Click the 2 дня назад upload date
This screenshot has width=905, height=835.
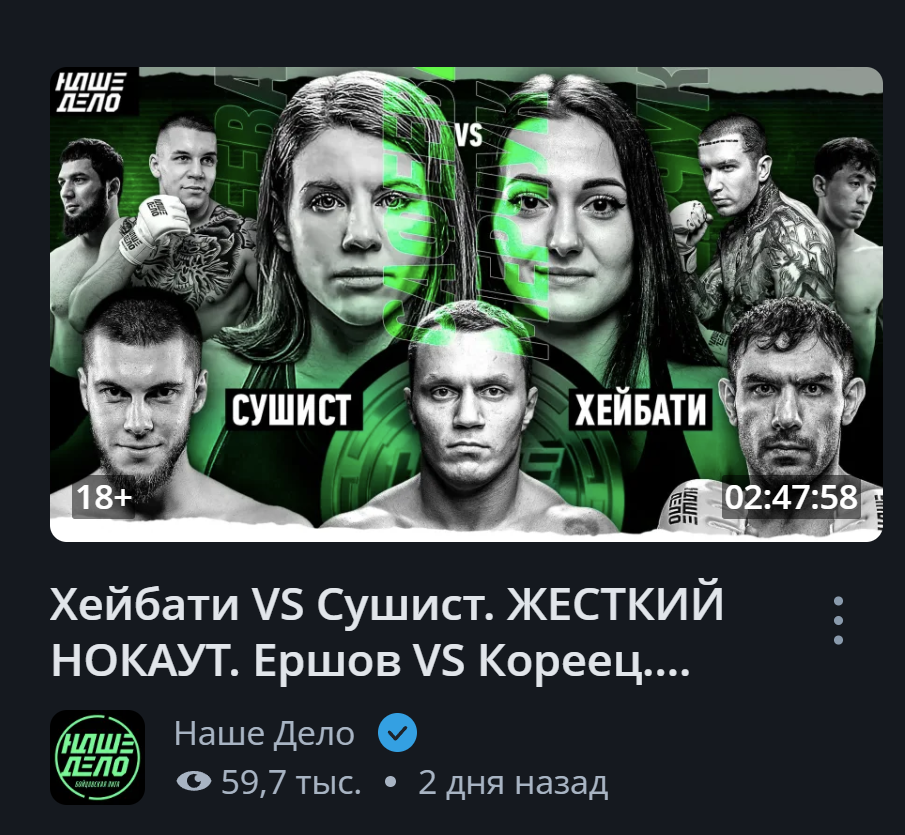pyautogui.click(x=513, y=783)
